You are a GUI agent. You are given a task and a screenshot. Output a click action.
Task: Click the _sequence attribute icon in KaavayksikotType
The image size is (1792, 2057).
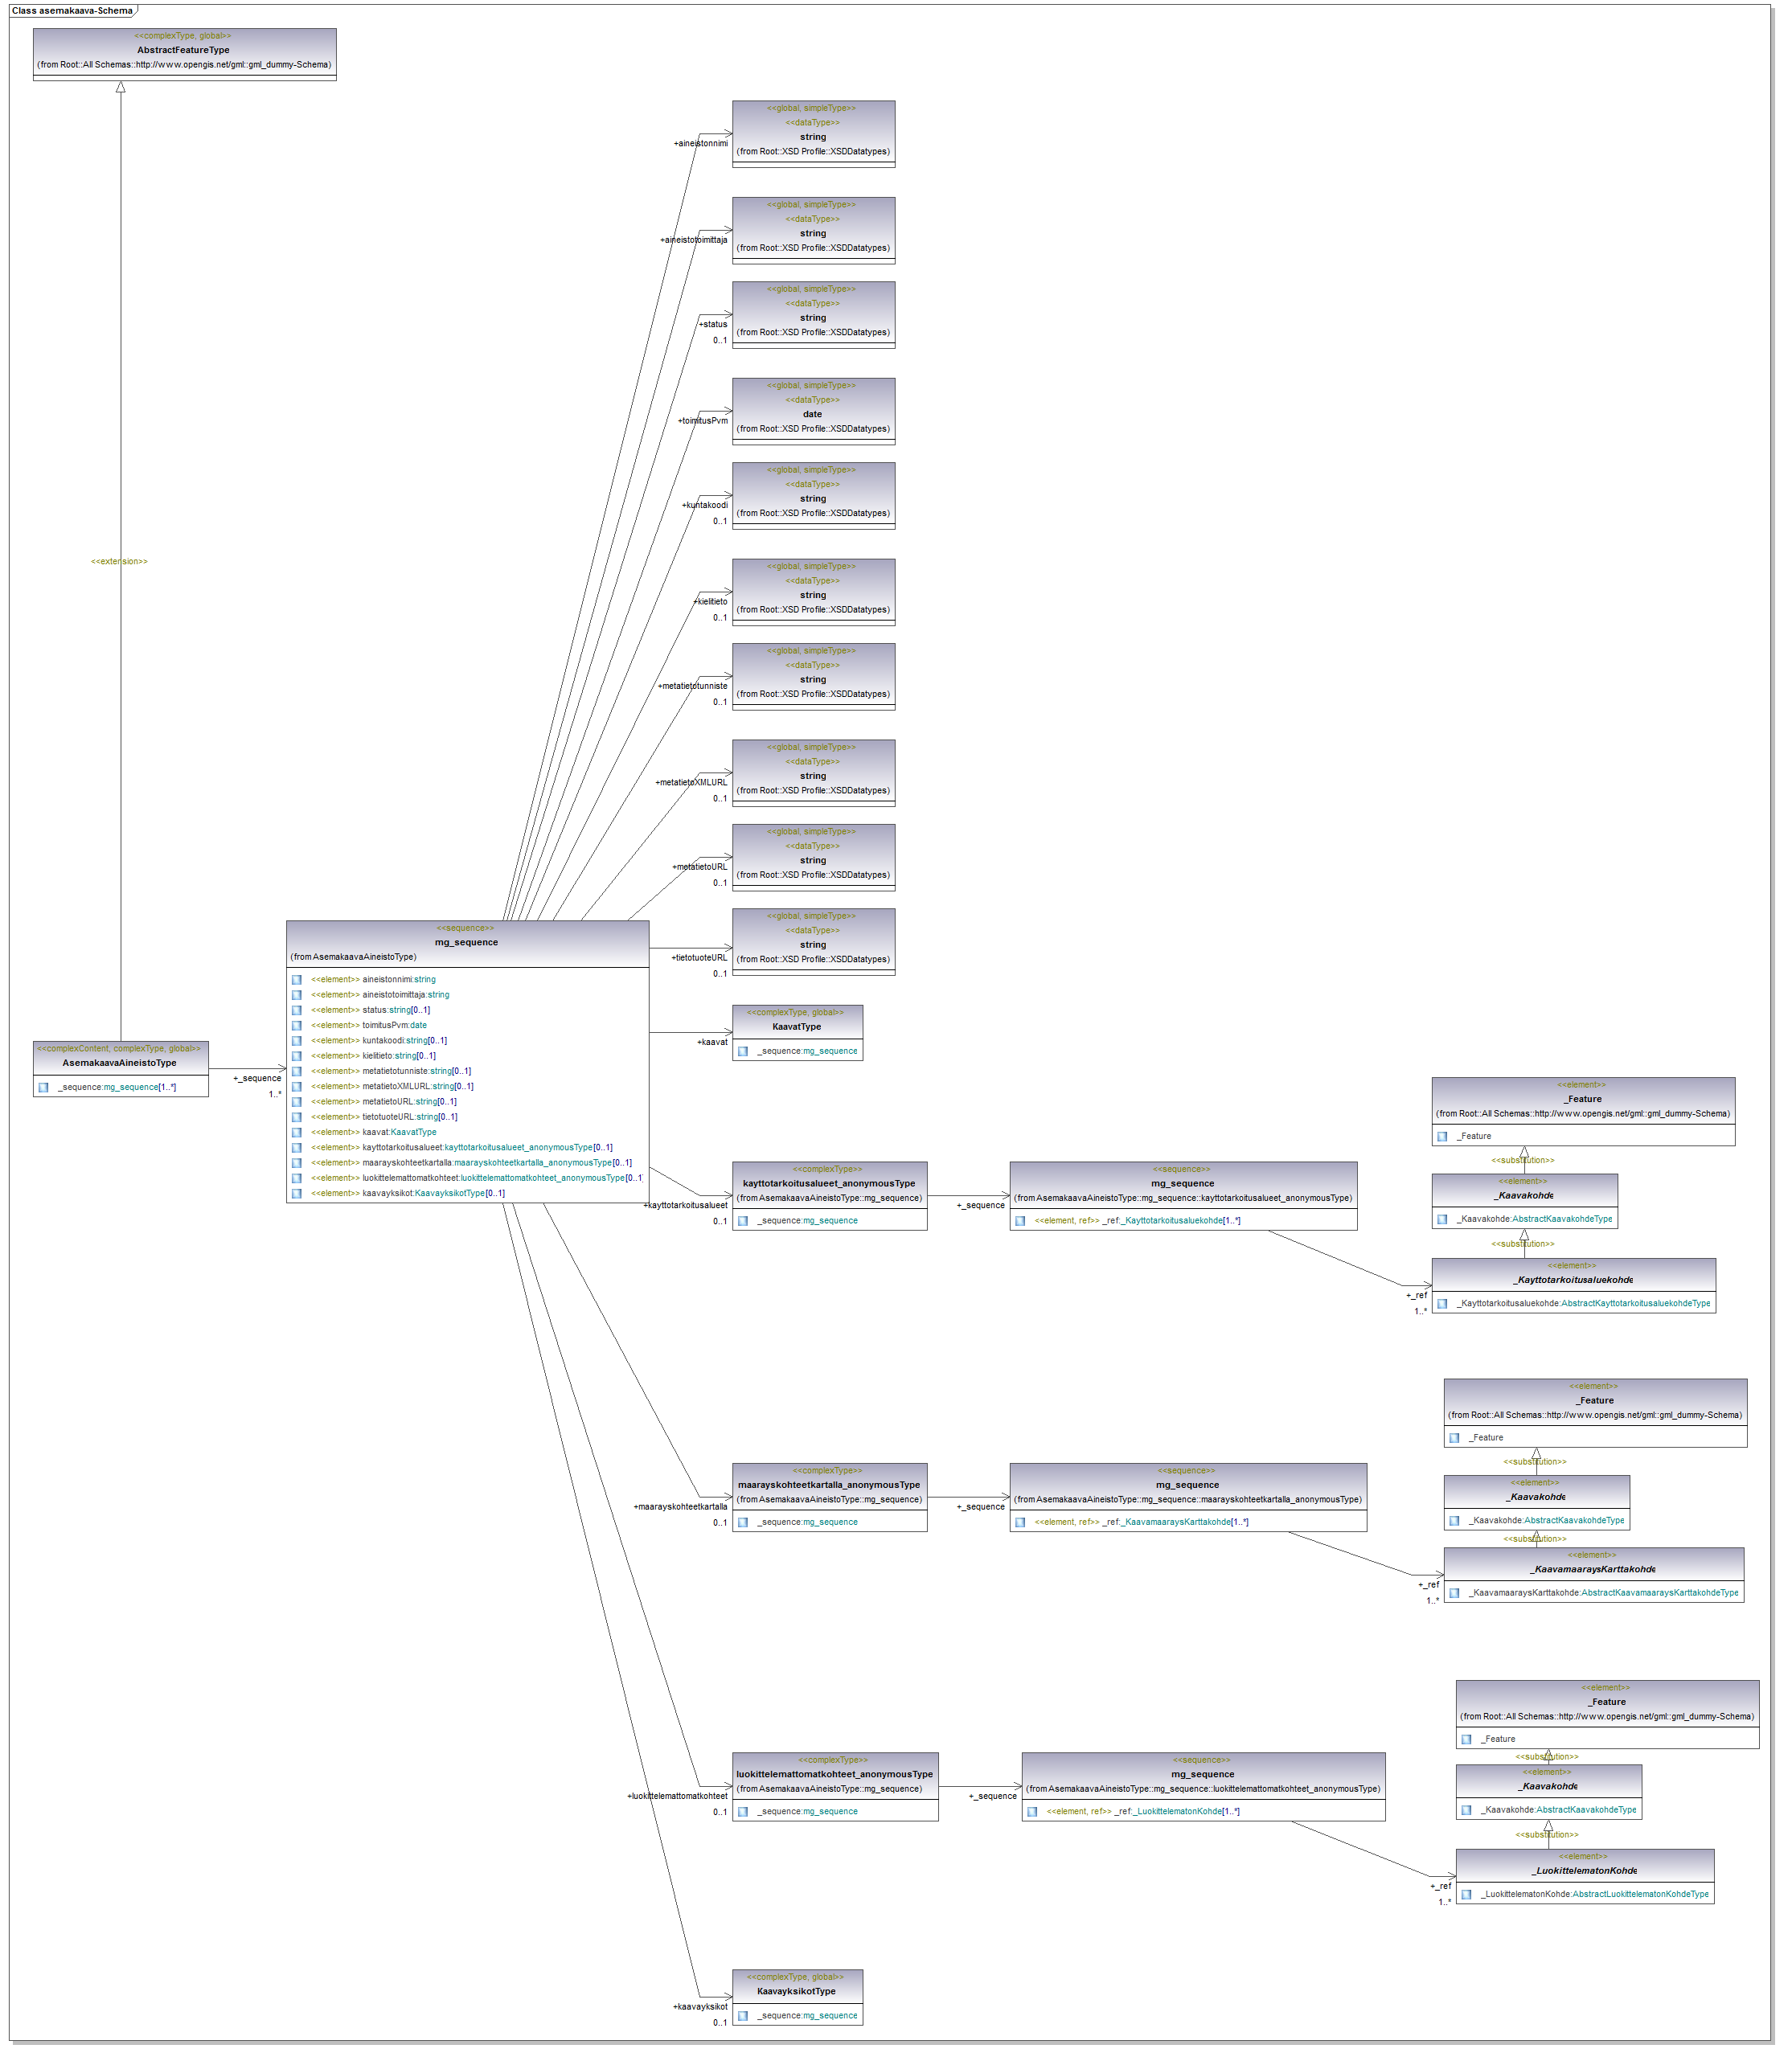pyautogui.click(x=743, y=2016)
